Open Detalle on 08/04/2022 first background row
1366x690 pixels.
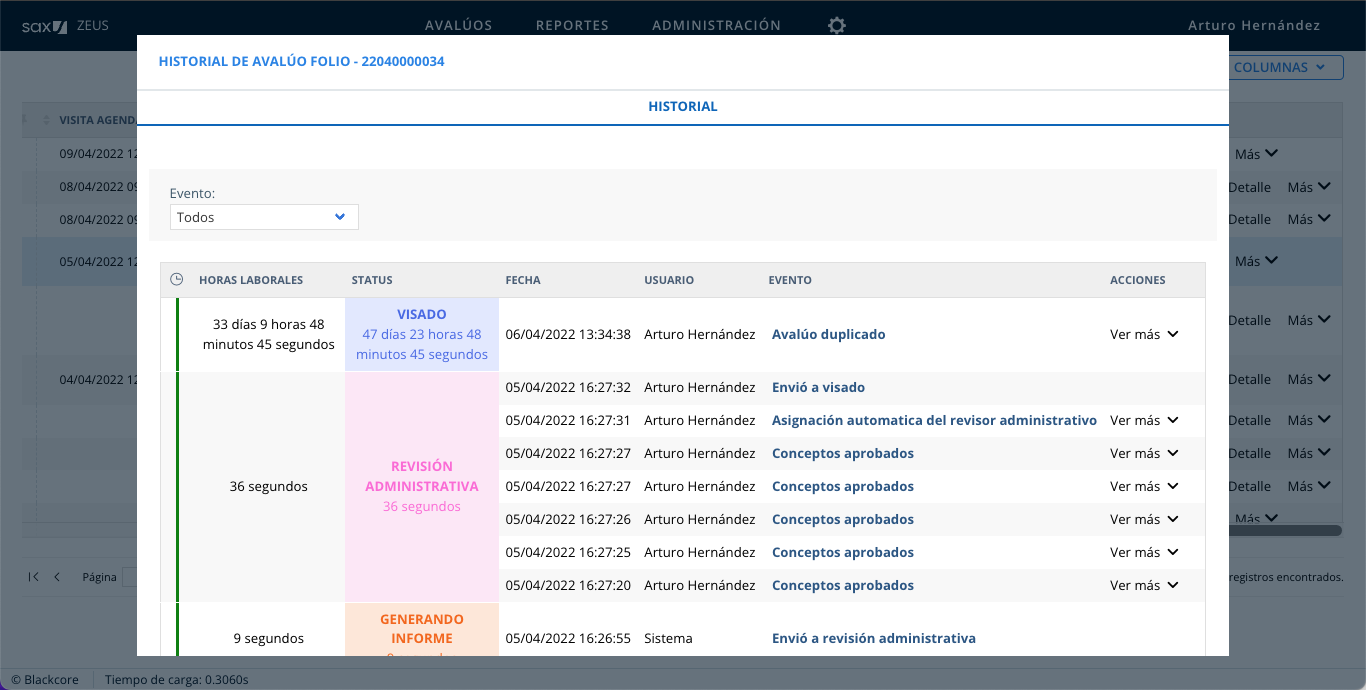(1250, 187)
